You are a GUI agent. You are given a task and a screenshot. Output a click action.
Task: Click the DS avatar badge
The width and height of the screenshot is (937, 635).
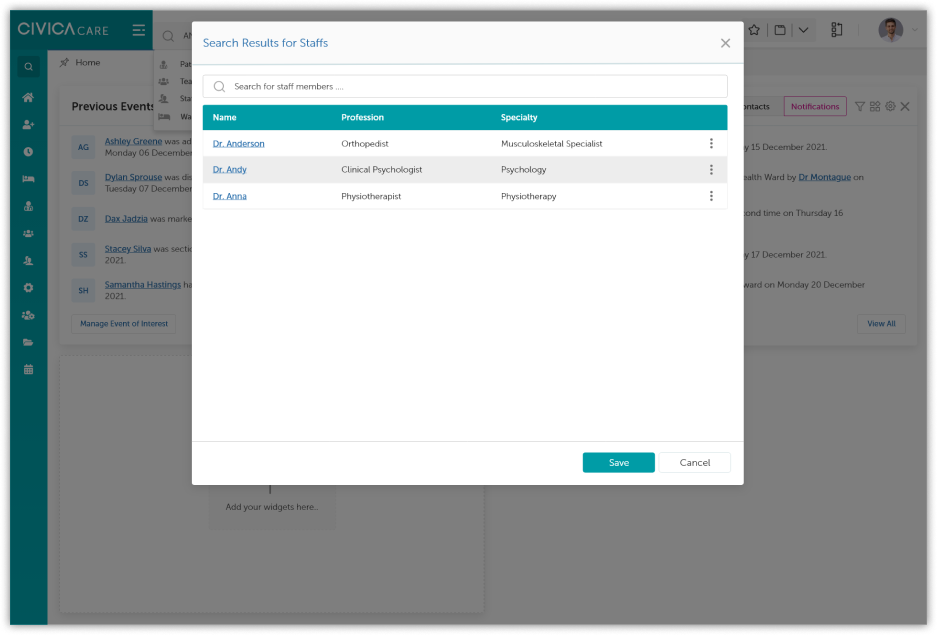pyautogui.click(x=83, y=183)
